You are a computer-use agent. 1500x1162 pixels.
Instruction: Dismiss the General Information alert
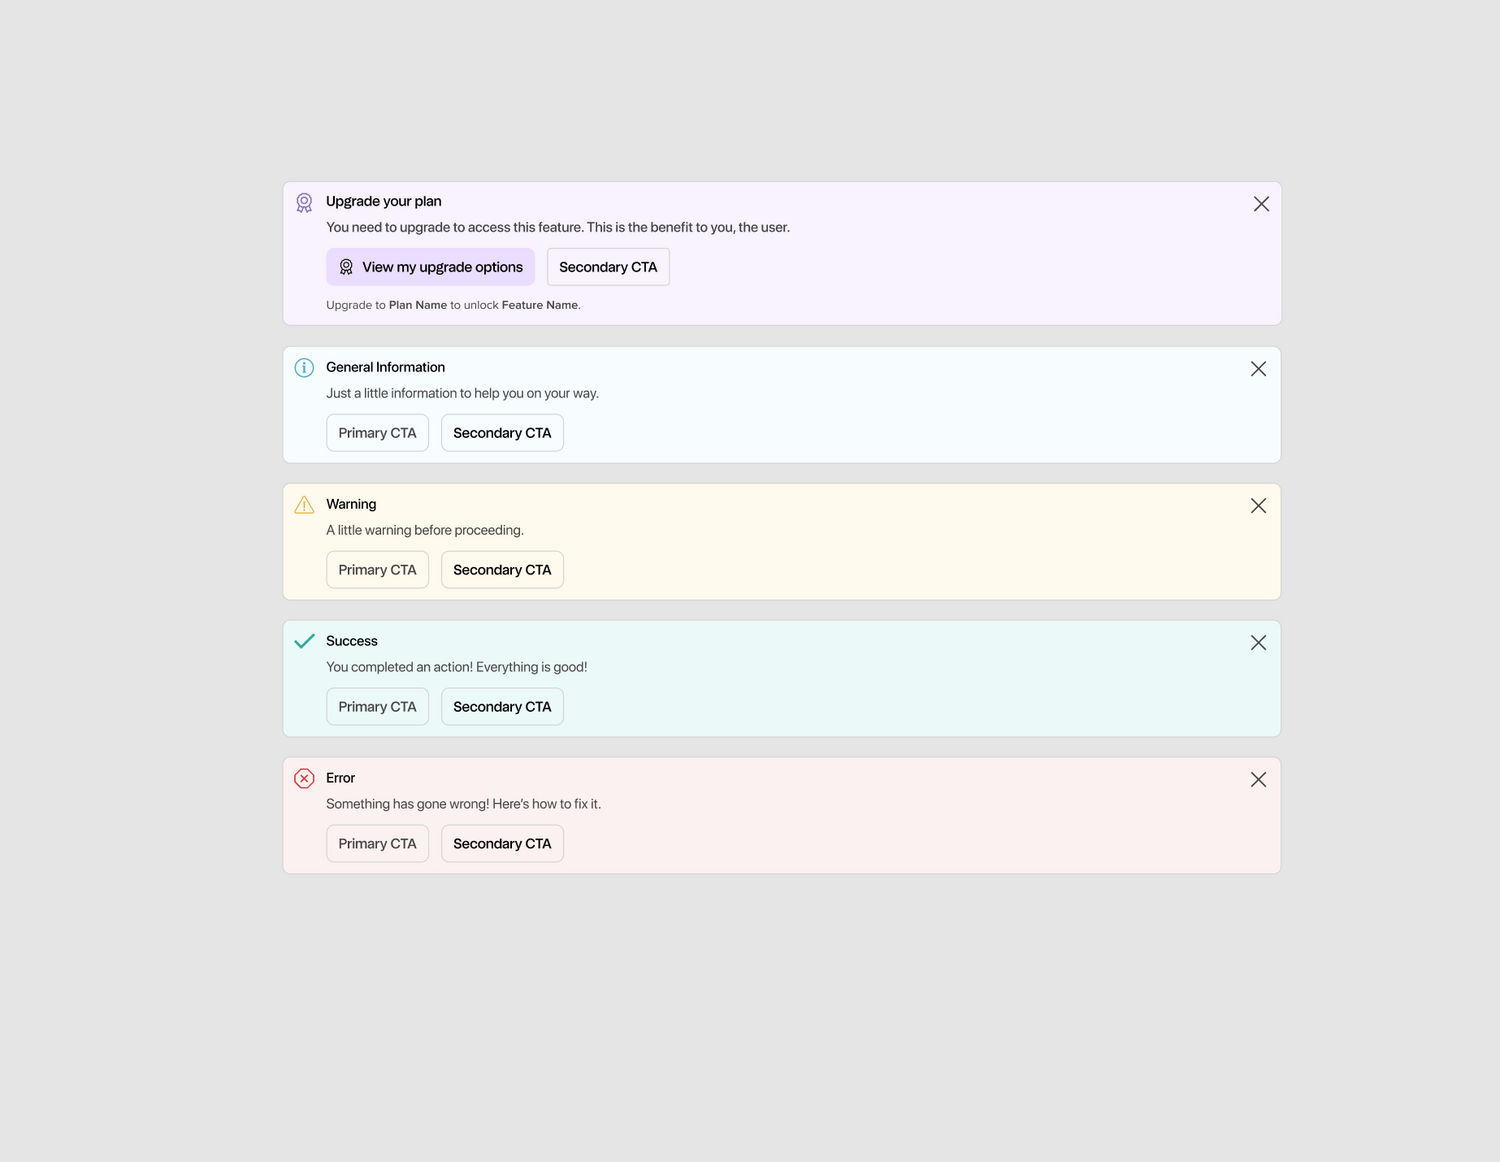[1258, 369]
